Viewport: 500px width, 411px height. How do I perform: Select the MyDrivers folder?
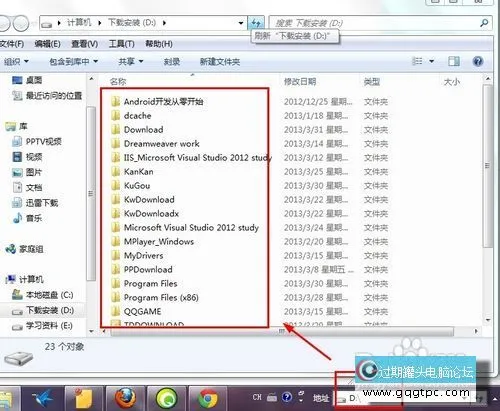coord(137,256)
